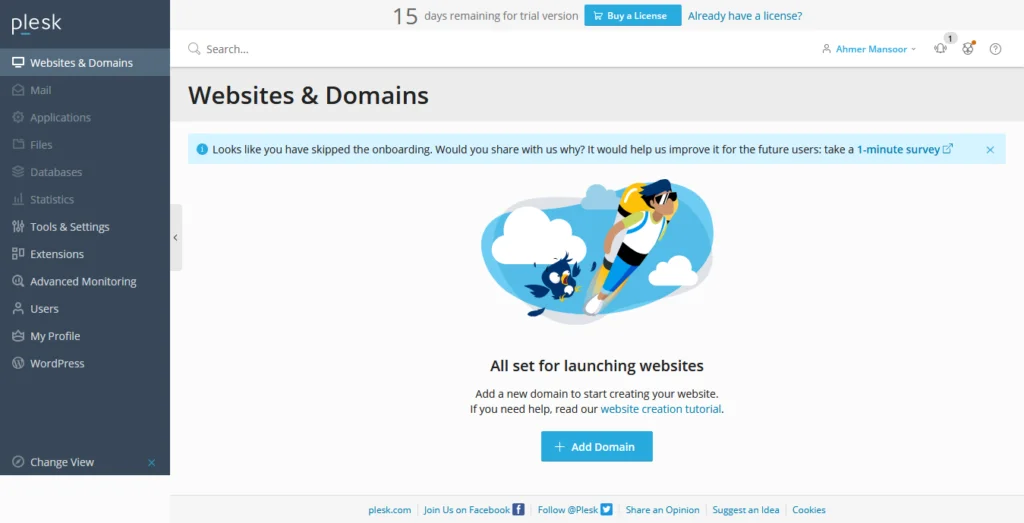Screen dimensions: 1024x523
Task: Click Cookies footer link
Action: point(808,510)
